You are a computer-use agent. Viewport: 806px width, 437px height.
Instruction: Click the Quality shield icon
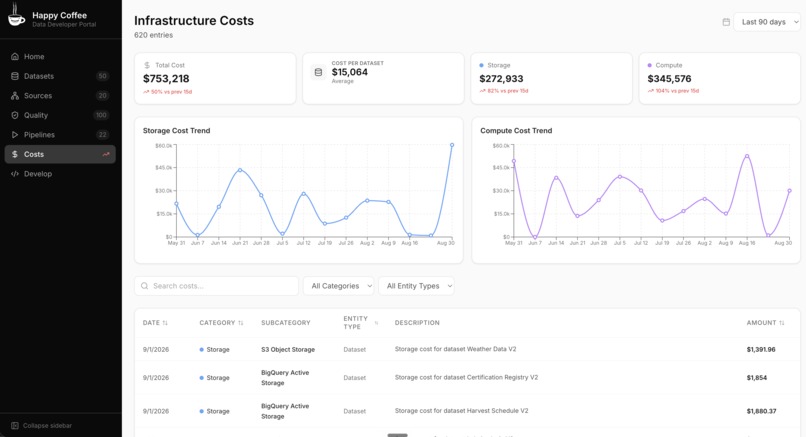(15, 115)
